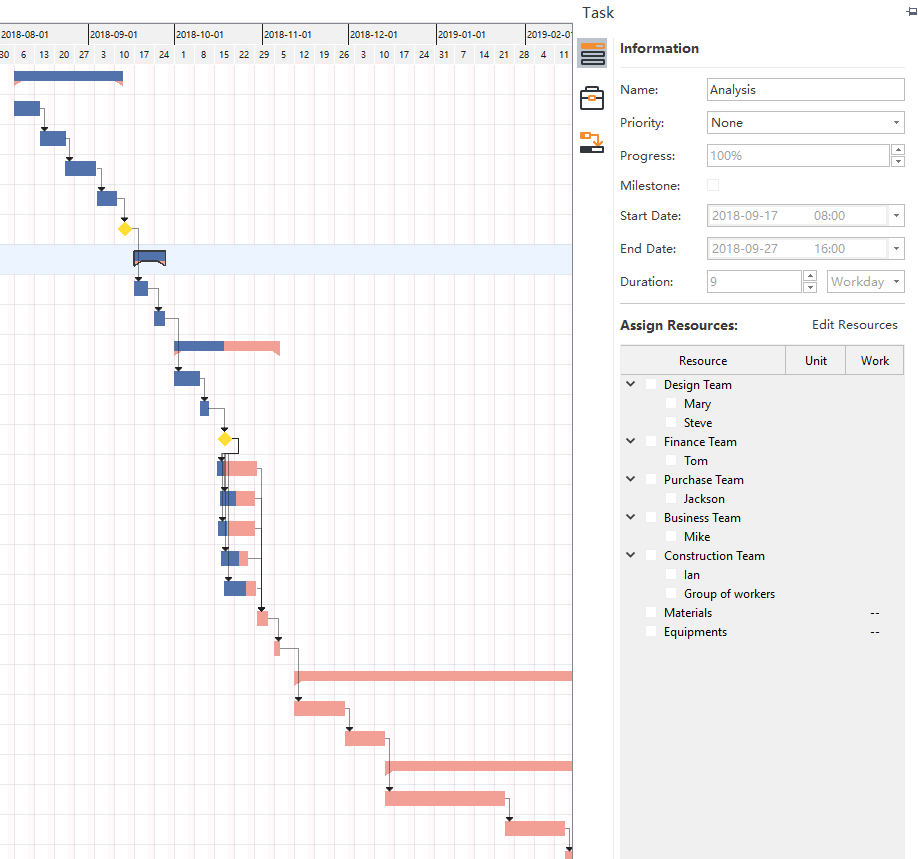Select the Mary resource name
Viewport: 918px width, 859px height.
[697, 404]
